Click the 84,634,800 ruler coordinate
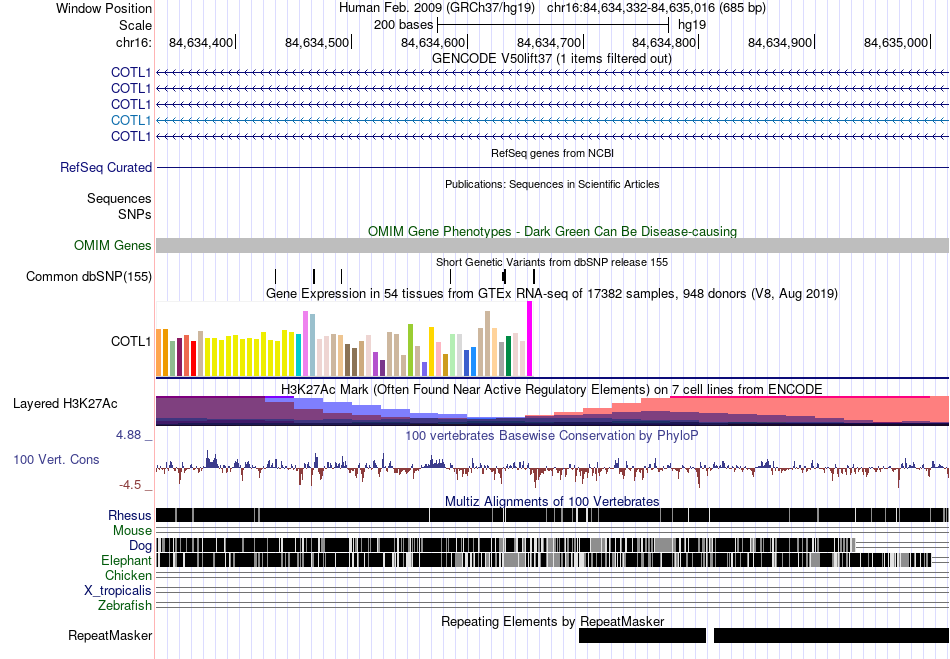 664,42
